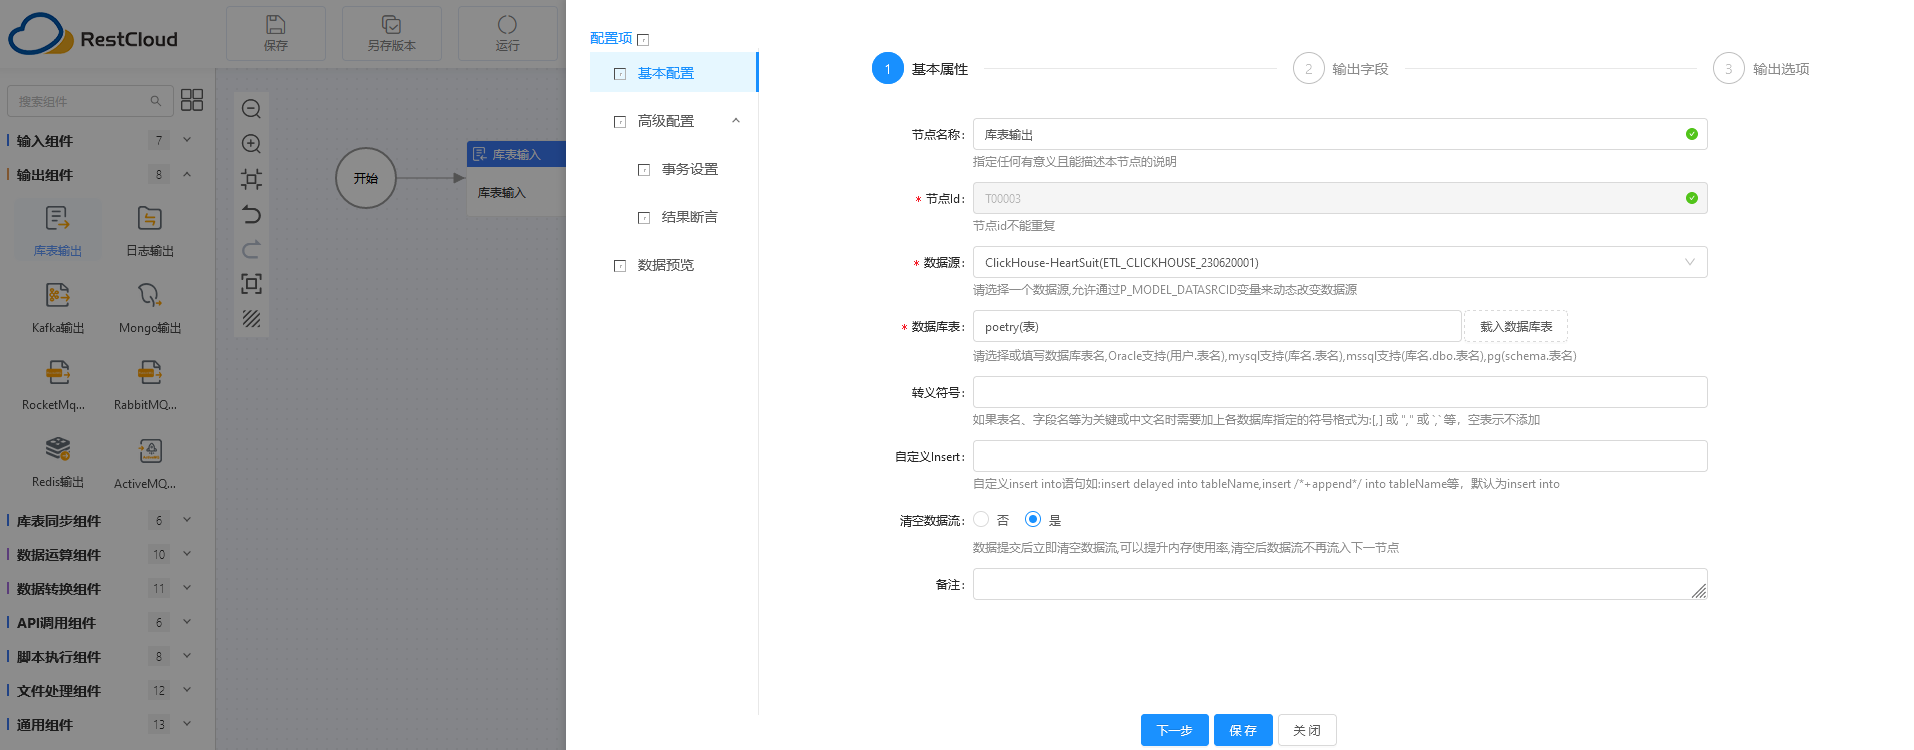Open the 数据源 dropdown
The width and height of the screenshot is (1914, 750).
1340,262
